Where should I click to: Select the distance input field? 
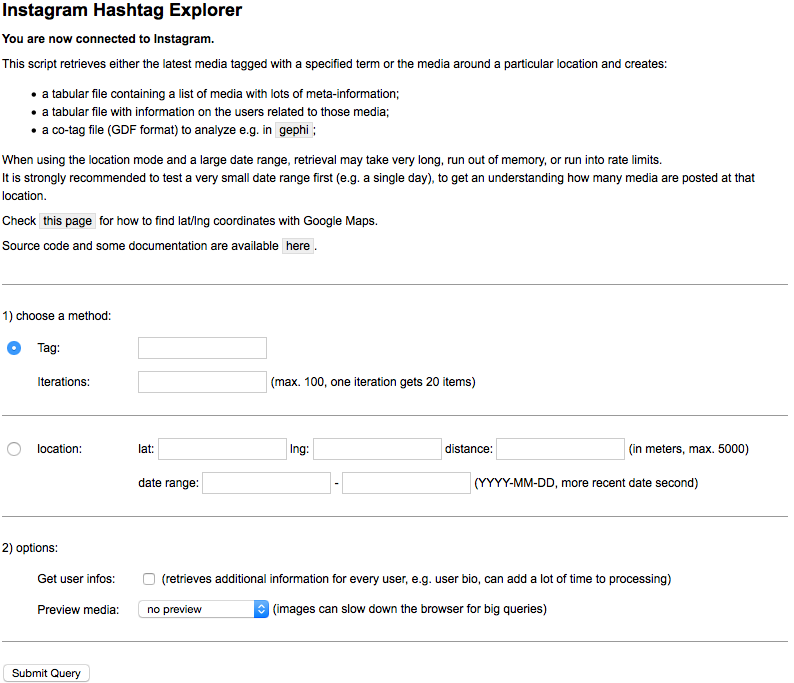coord(560,449)
